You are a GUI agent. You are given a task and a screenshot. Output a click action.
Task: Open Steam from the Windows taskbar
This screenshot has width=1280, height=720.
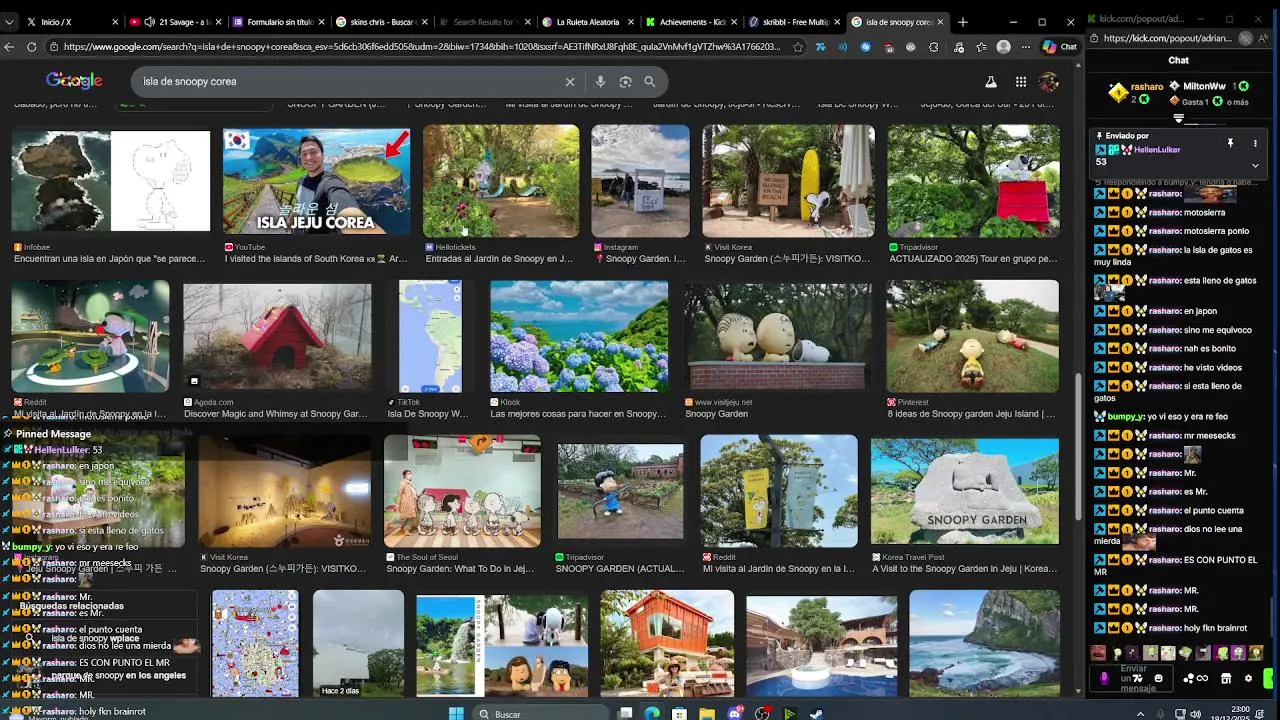click(817, 714)
